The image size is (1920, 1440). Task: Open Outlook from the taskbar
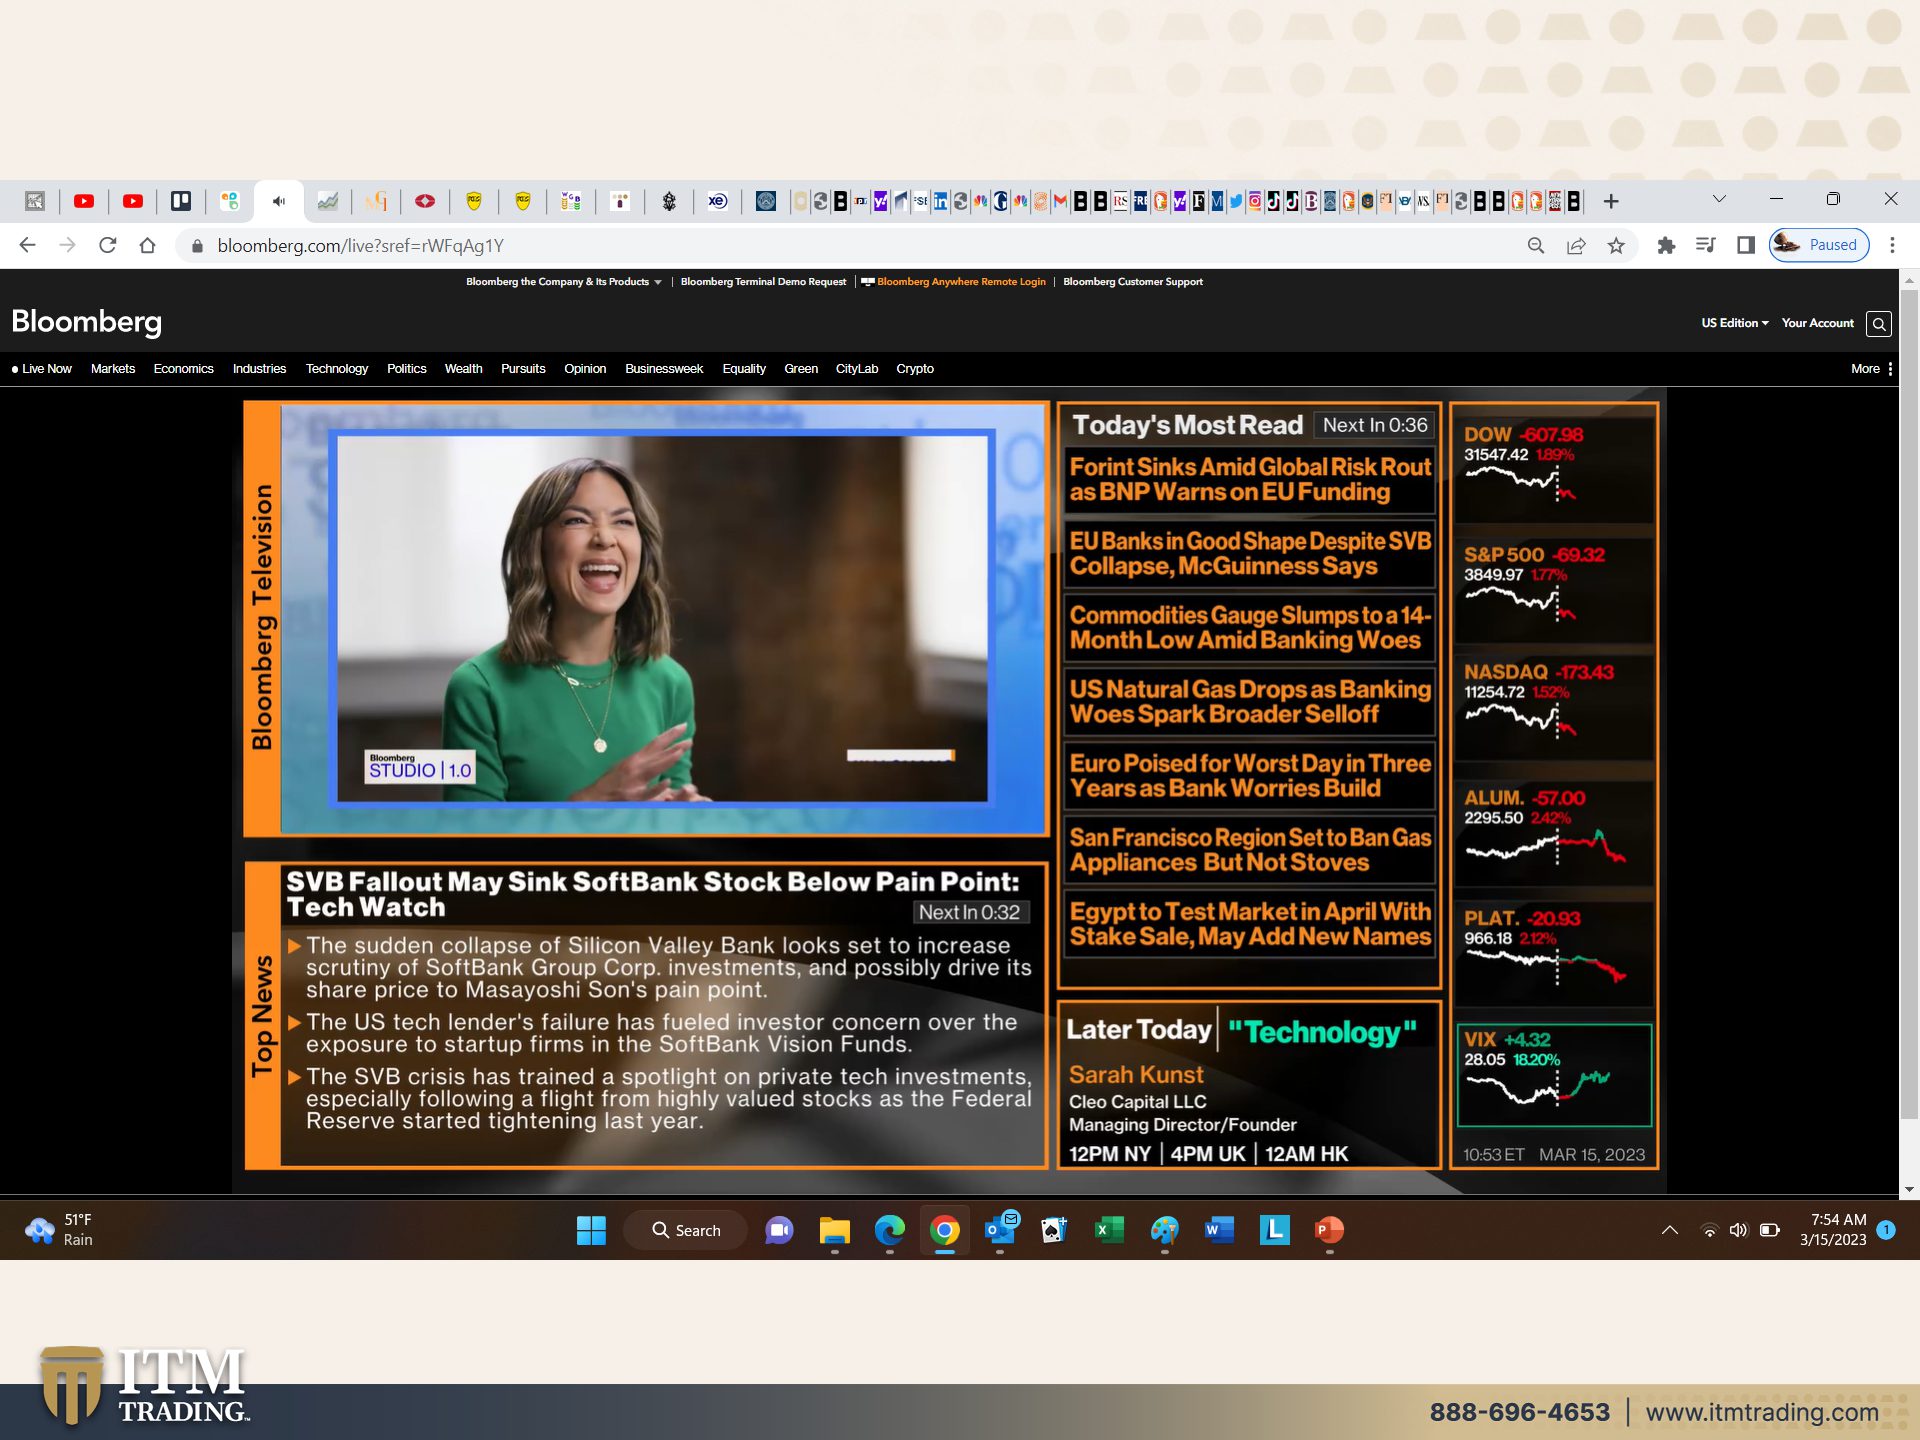click(1000, 1230)
